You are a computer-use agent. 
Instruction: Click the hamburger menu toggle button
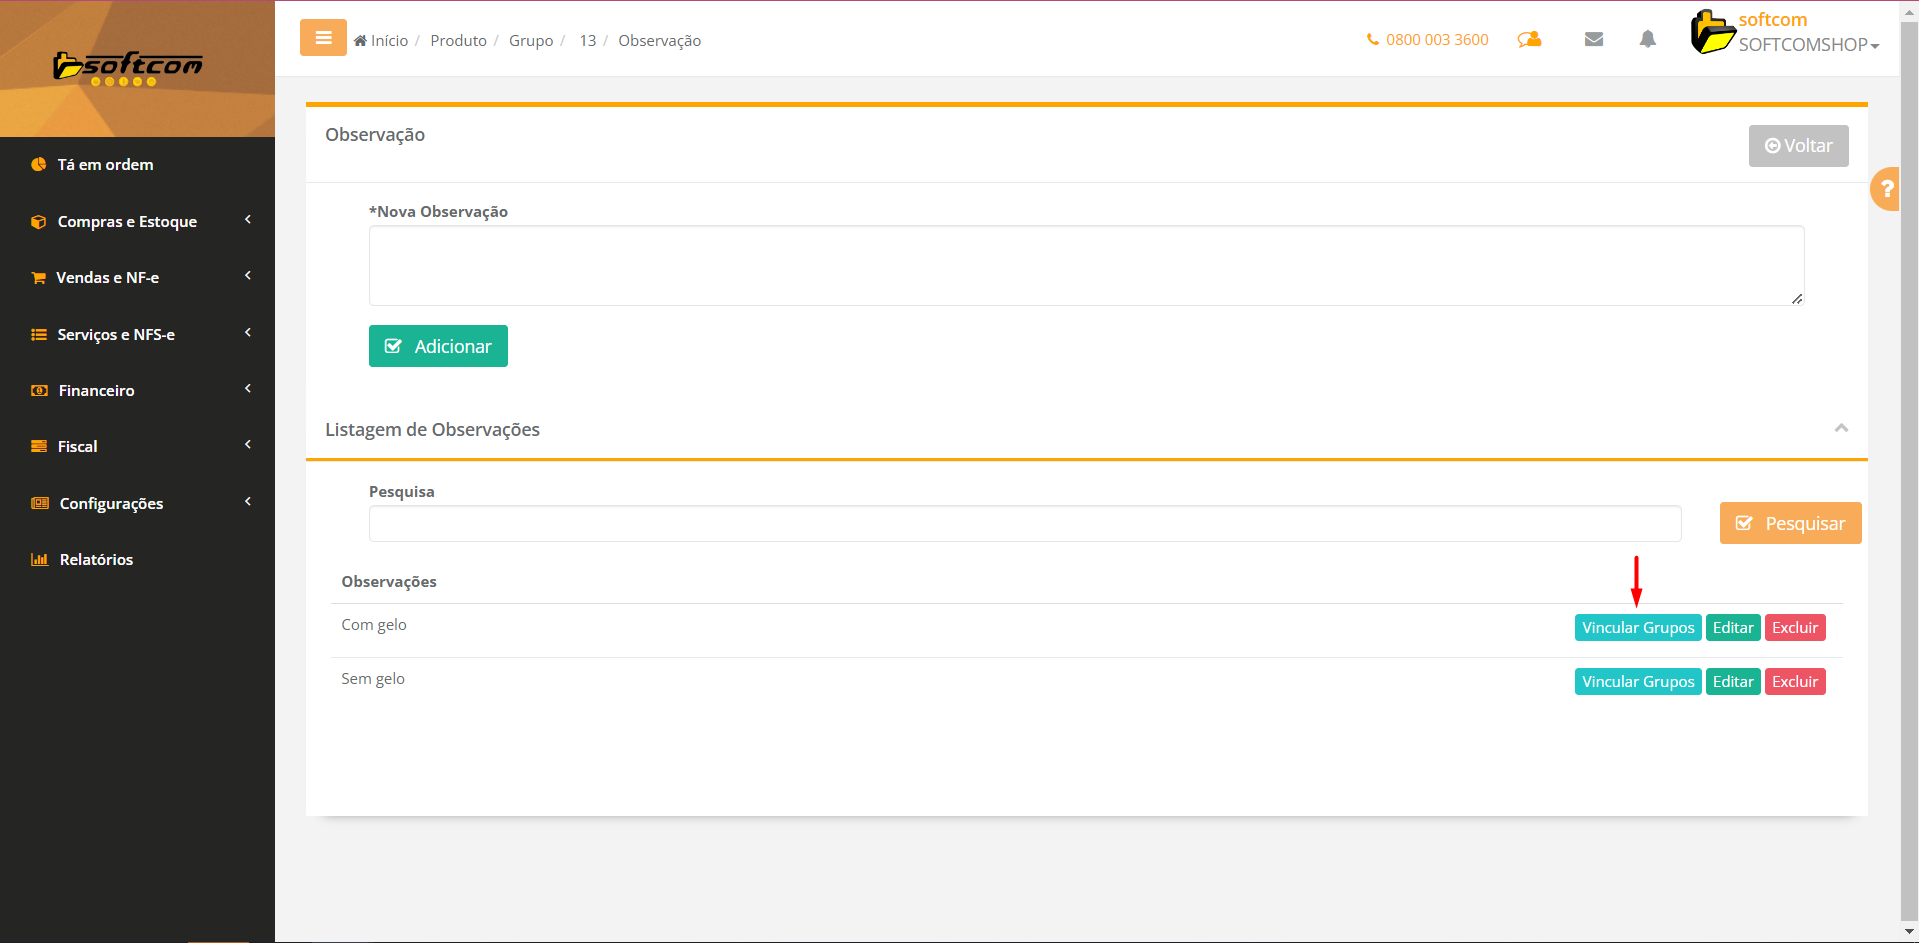[323, 38]
